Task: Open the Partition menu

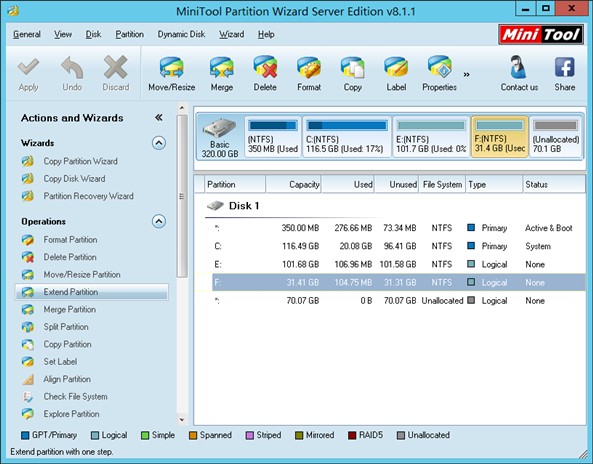Action: coord(129,34)
